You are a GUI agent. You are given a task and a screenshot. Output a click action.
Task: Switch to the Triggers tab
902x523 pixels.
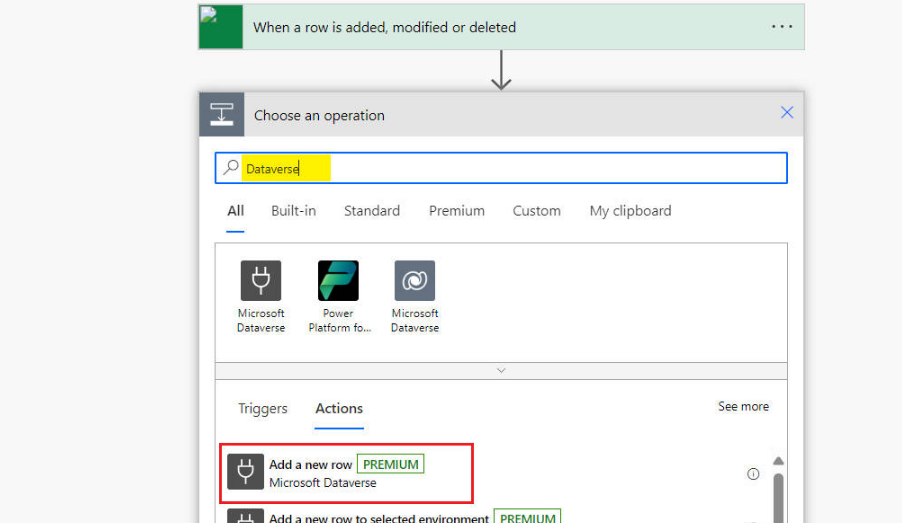(x=262, y=409)
